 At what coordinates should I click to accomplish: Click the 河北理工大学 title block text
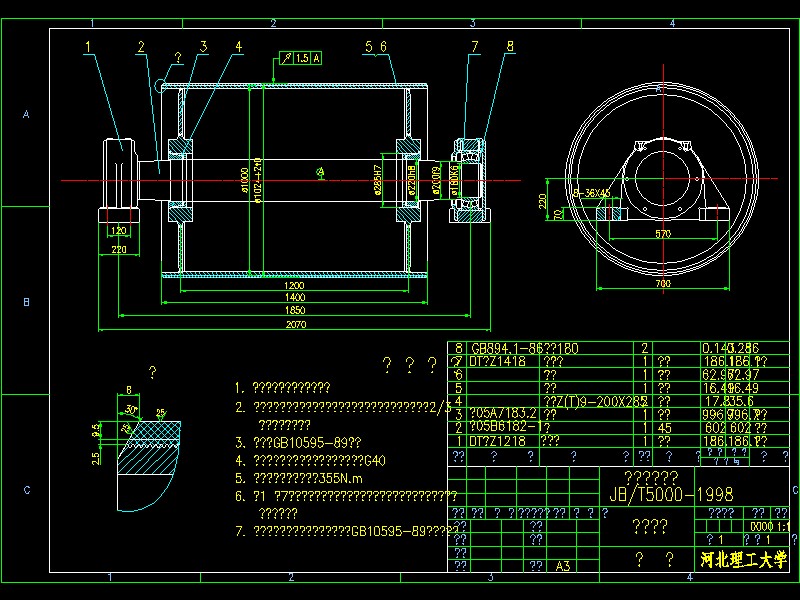coord(743,560)
